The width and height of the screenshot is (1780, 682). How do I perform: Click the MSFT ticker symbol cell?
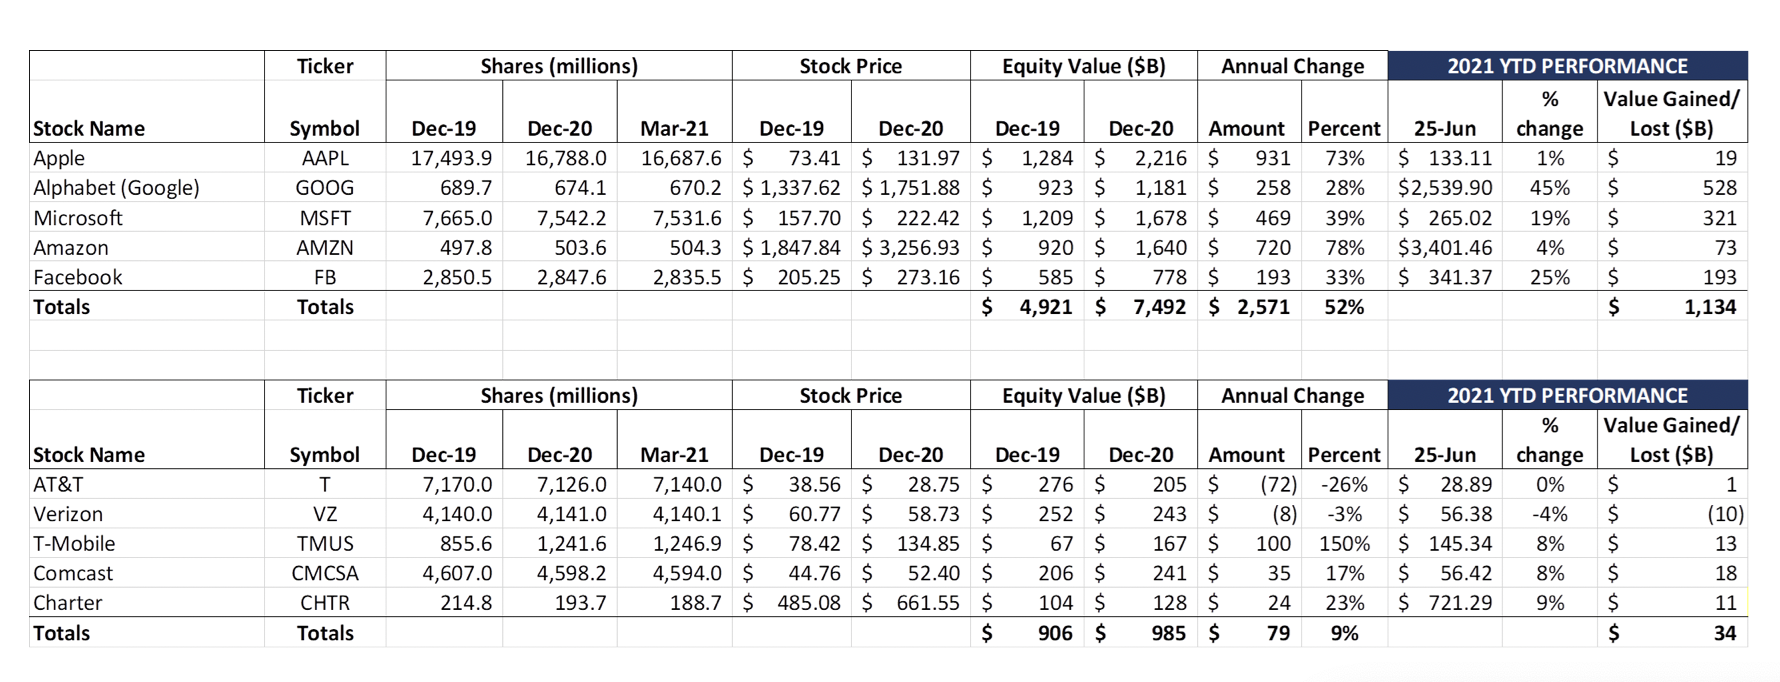pos(325,218)
